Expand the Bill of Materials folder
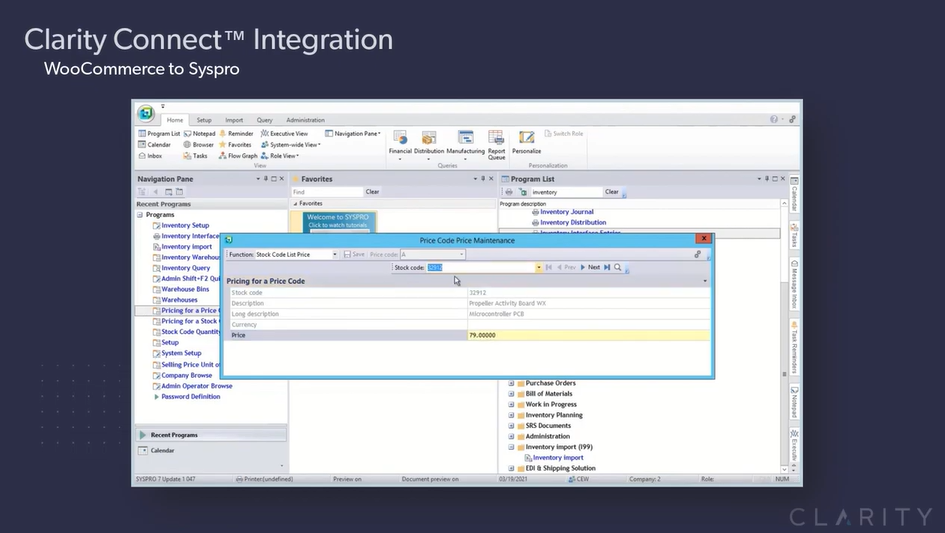The height and width of the screenshot is (533, 945). coord(511,394)
